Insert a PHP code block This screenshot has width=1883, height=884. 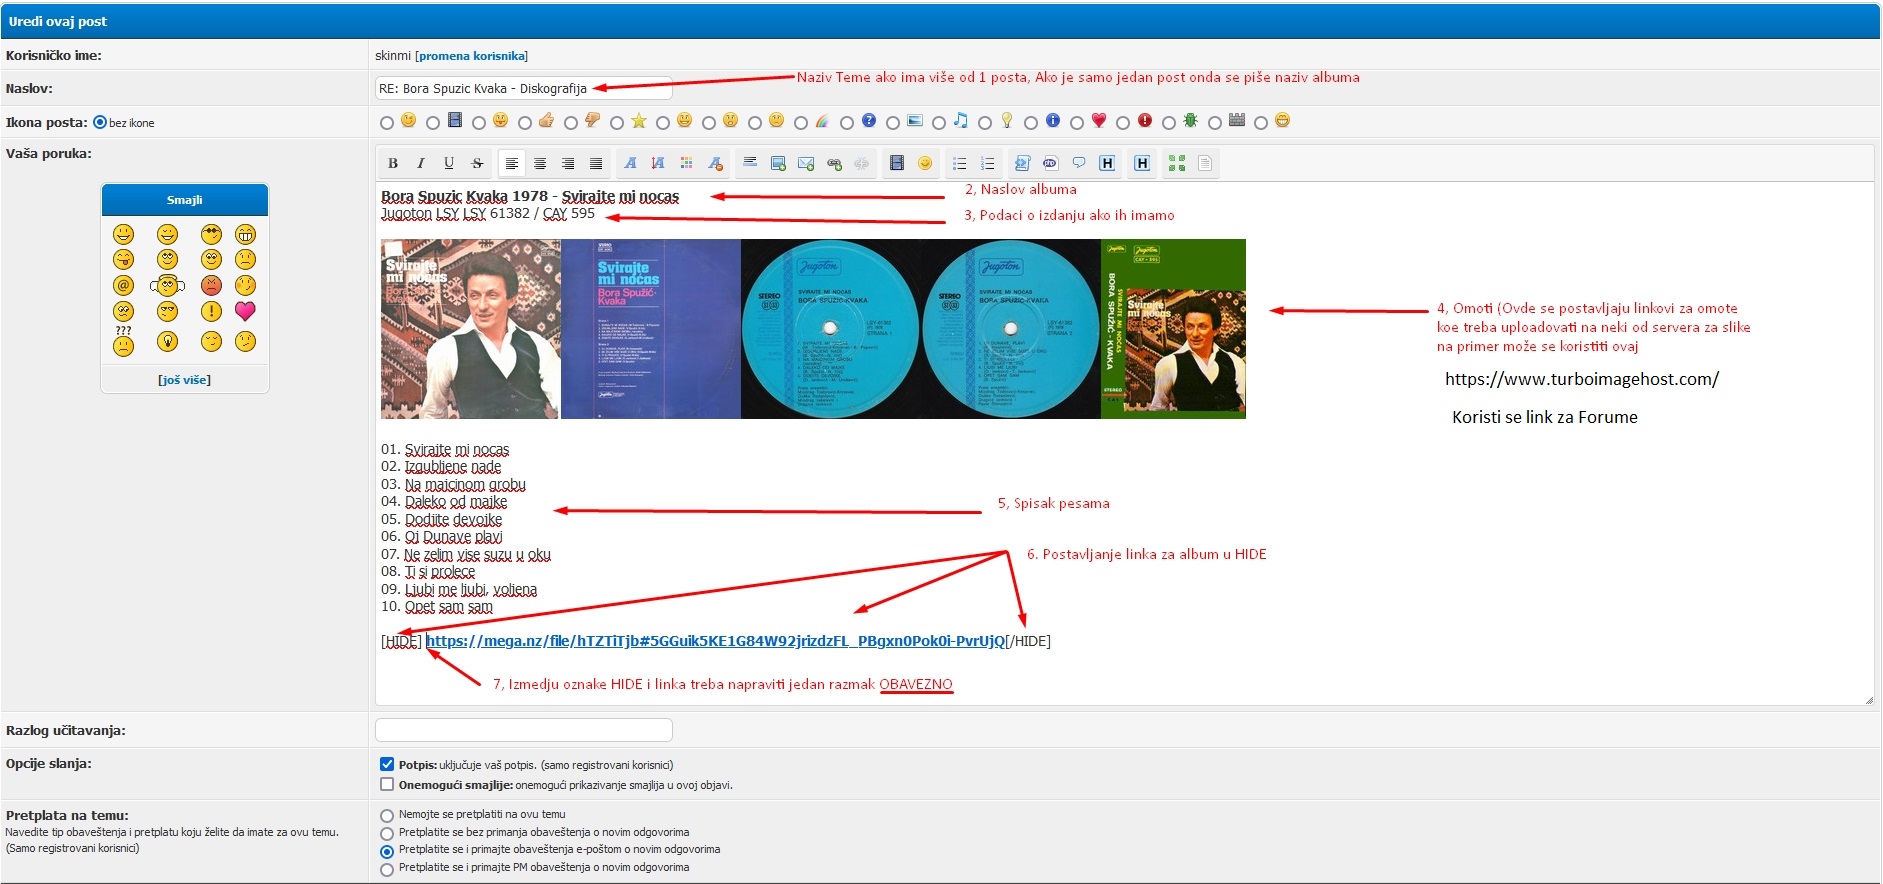click(x=1050, y=163)
